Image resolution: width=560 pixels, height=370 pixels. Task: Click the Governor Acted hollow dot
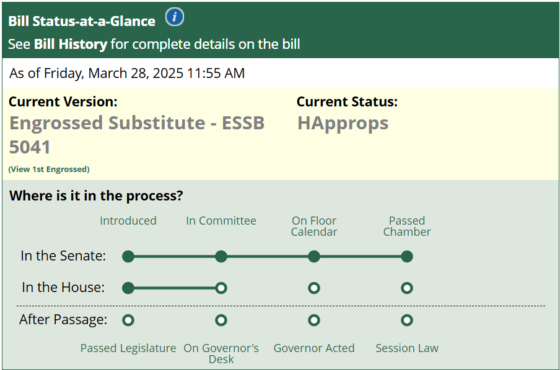314,320
